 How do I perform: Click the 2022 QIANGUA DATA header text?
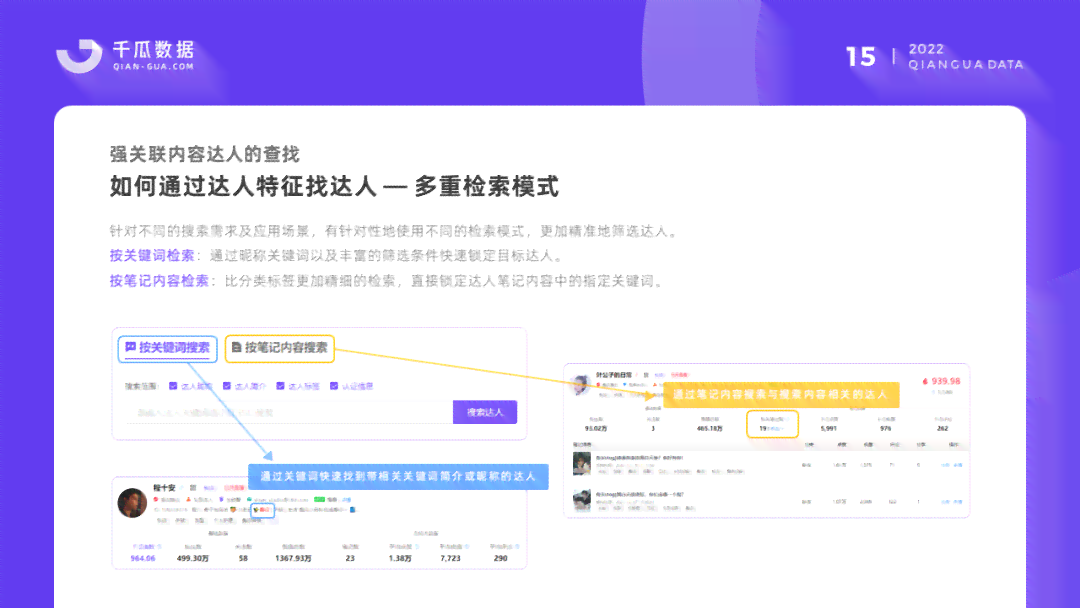[966, 56]
